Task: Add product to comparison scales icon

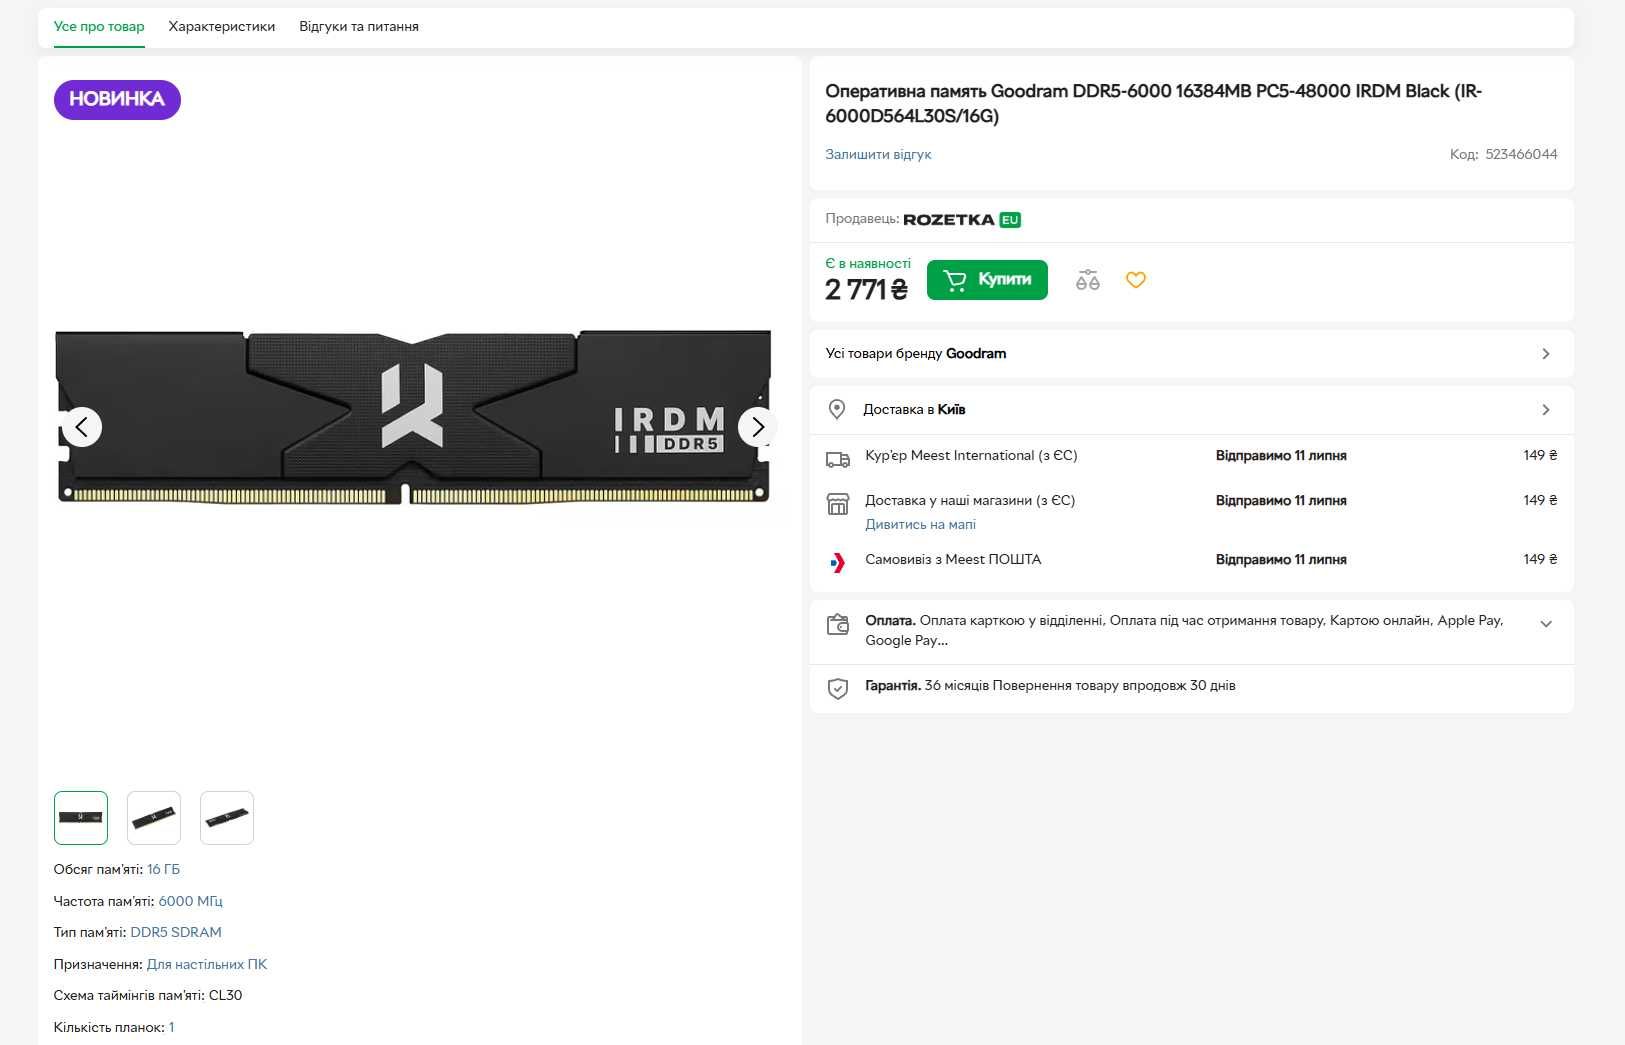Action: (x=1087, y=280)
